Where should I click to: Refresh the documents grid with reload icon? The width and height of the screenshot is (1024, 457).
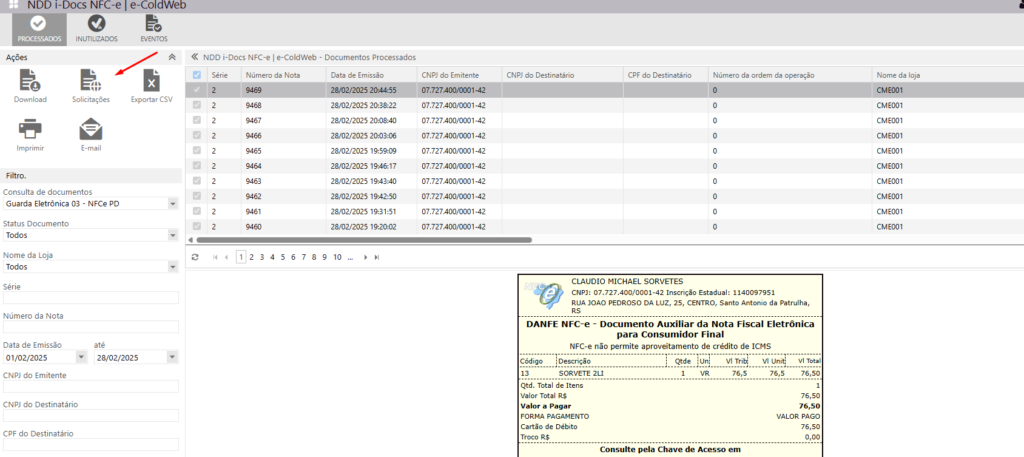195,257
